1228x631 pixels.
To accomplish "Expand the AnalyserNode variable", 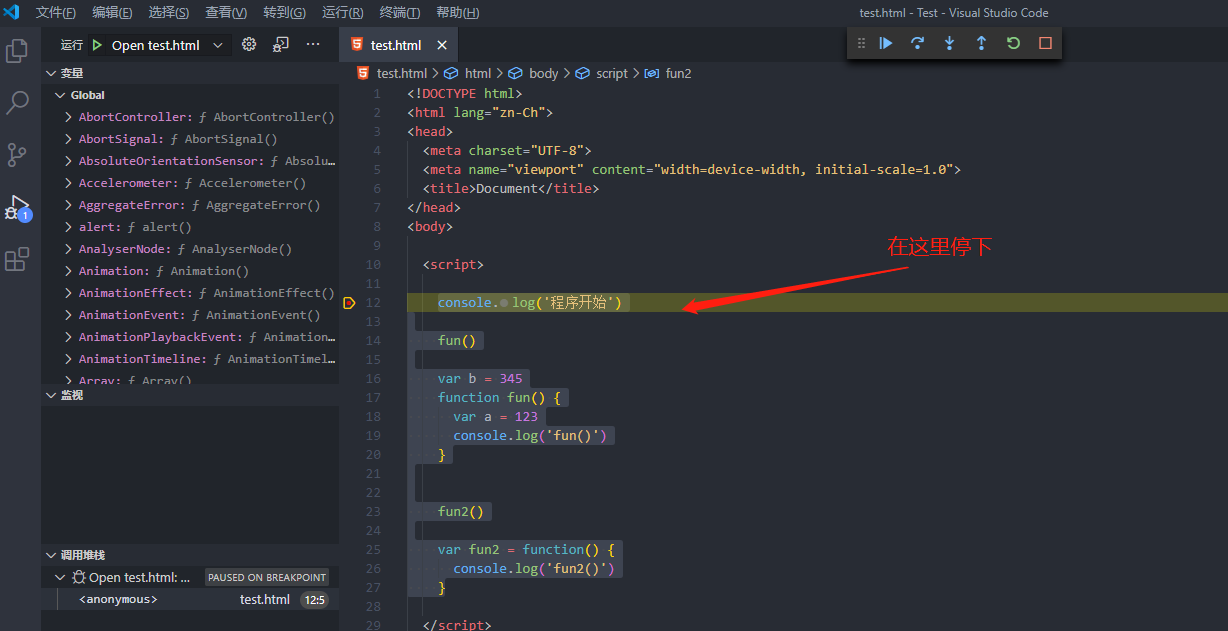I will (x=68, y=249).
